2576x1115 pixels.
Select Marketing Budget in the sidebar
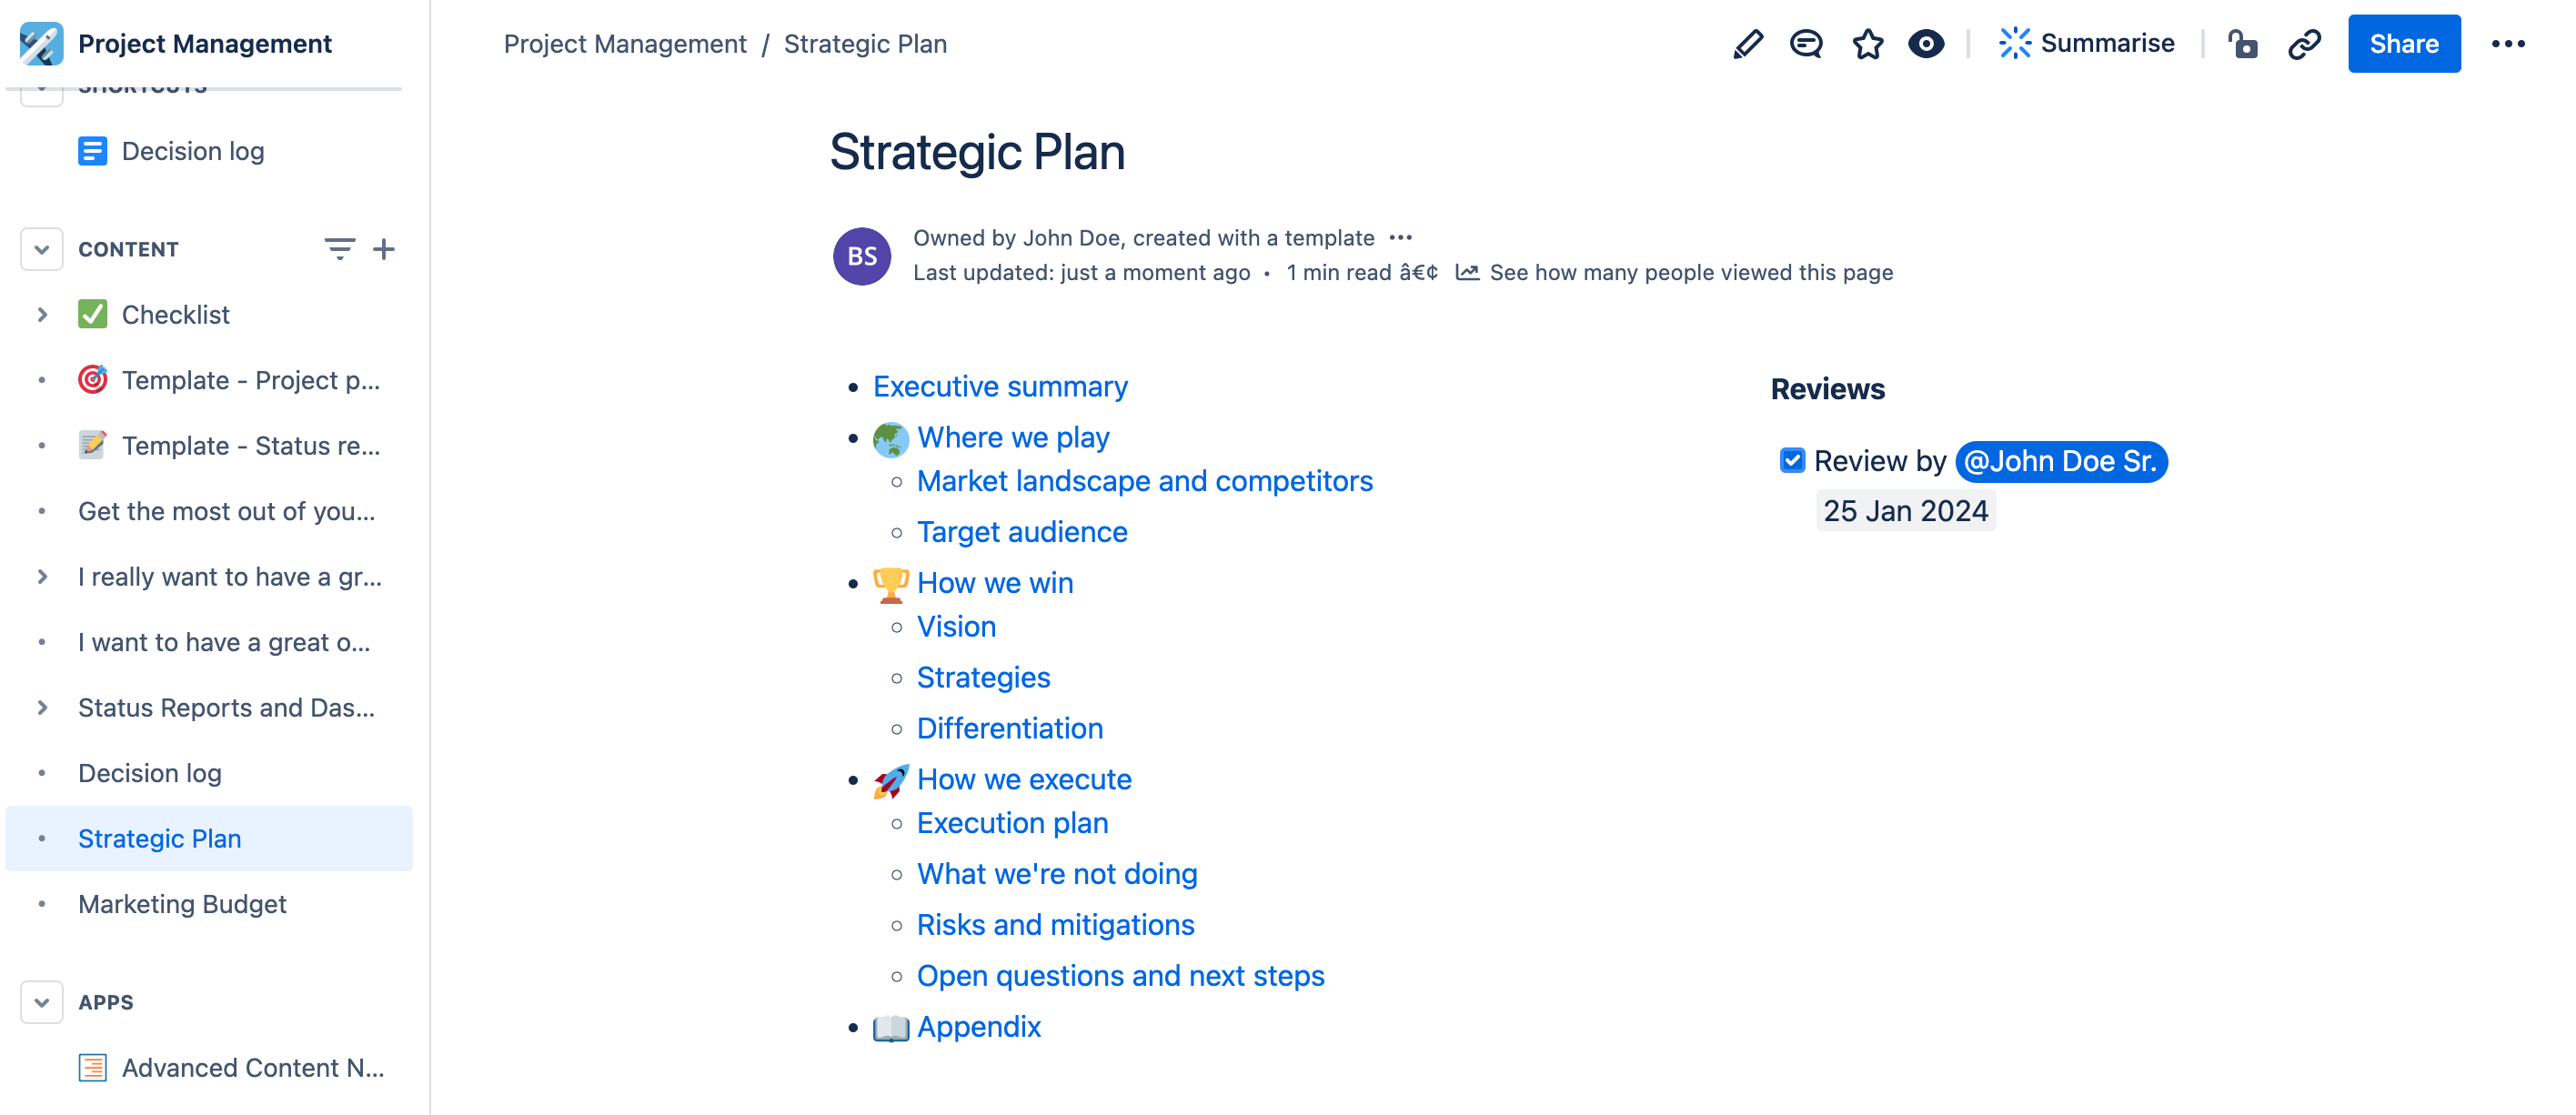pyautogui.click(x=181, y=904)
